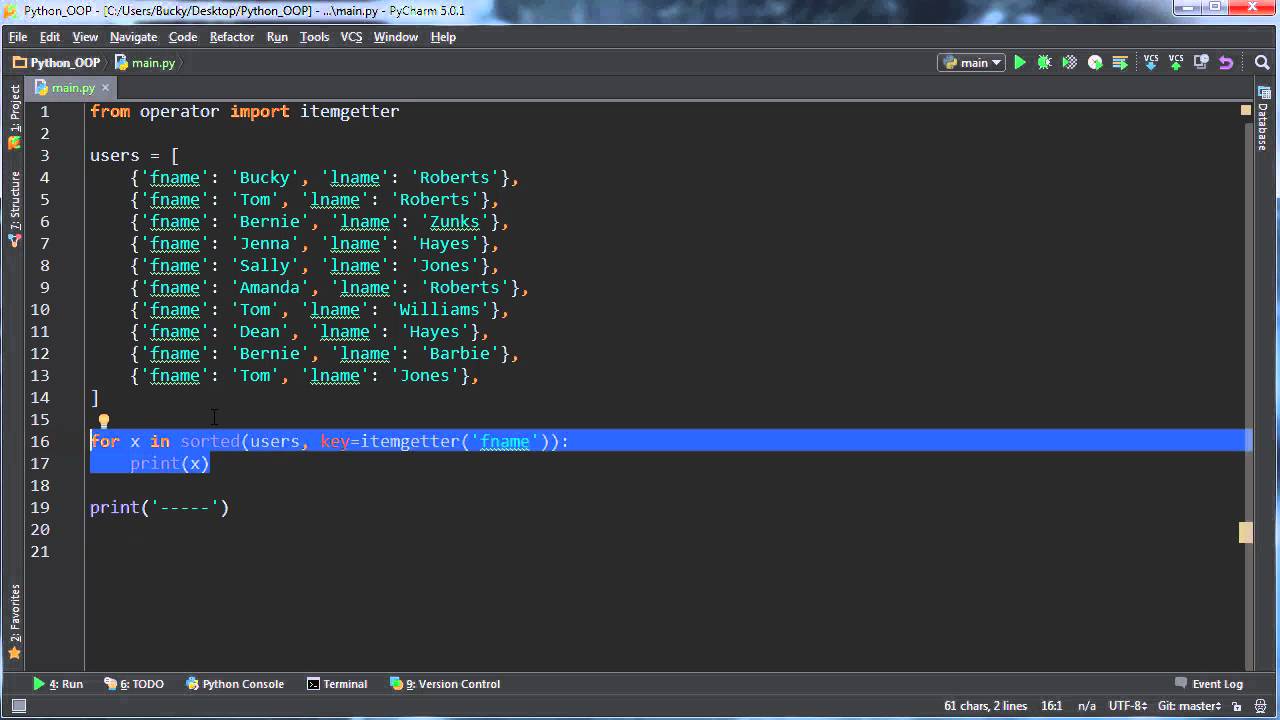Click the 'Zunks' string on line 6
The width and height of the screenshot is (1280, 720).
[x=454, y=221]
